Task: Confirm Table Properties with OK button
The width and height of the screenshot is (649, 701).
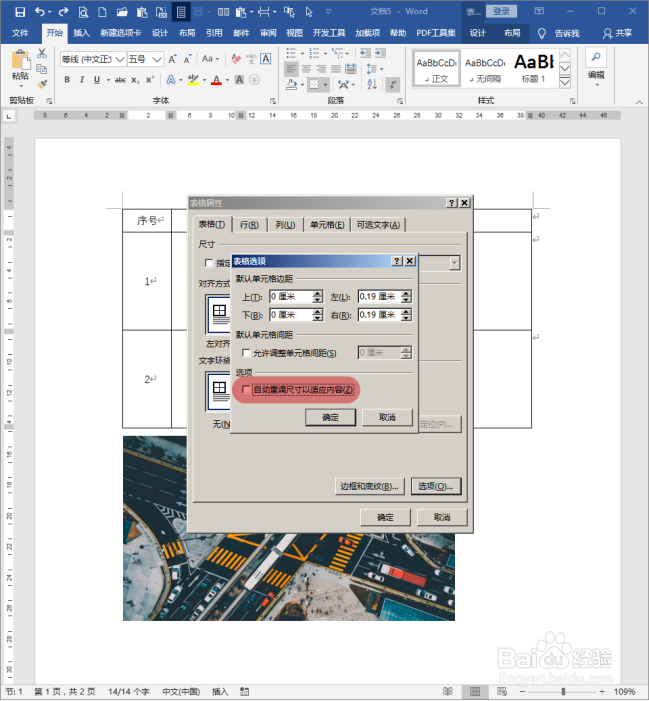Action: (x=385, y=517)
